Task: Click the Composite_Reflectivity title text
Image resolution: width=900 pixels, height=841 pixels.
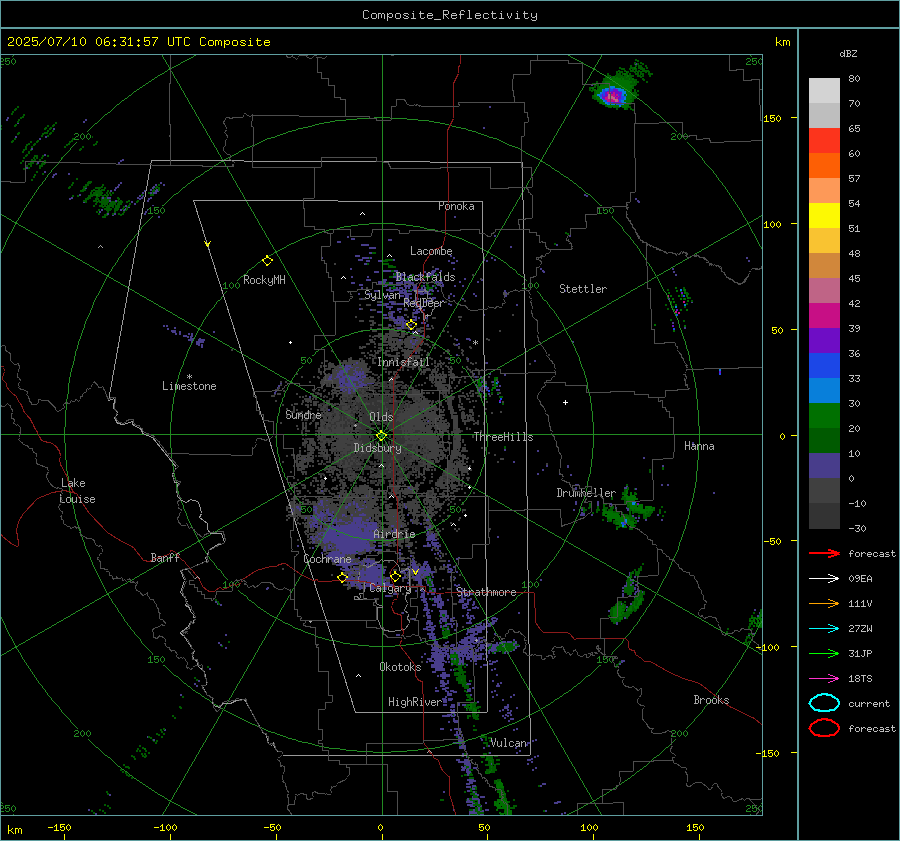Action: point(450,15)
